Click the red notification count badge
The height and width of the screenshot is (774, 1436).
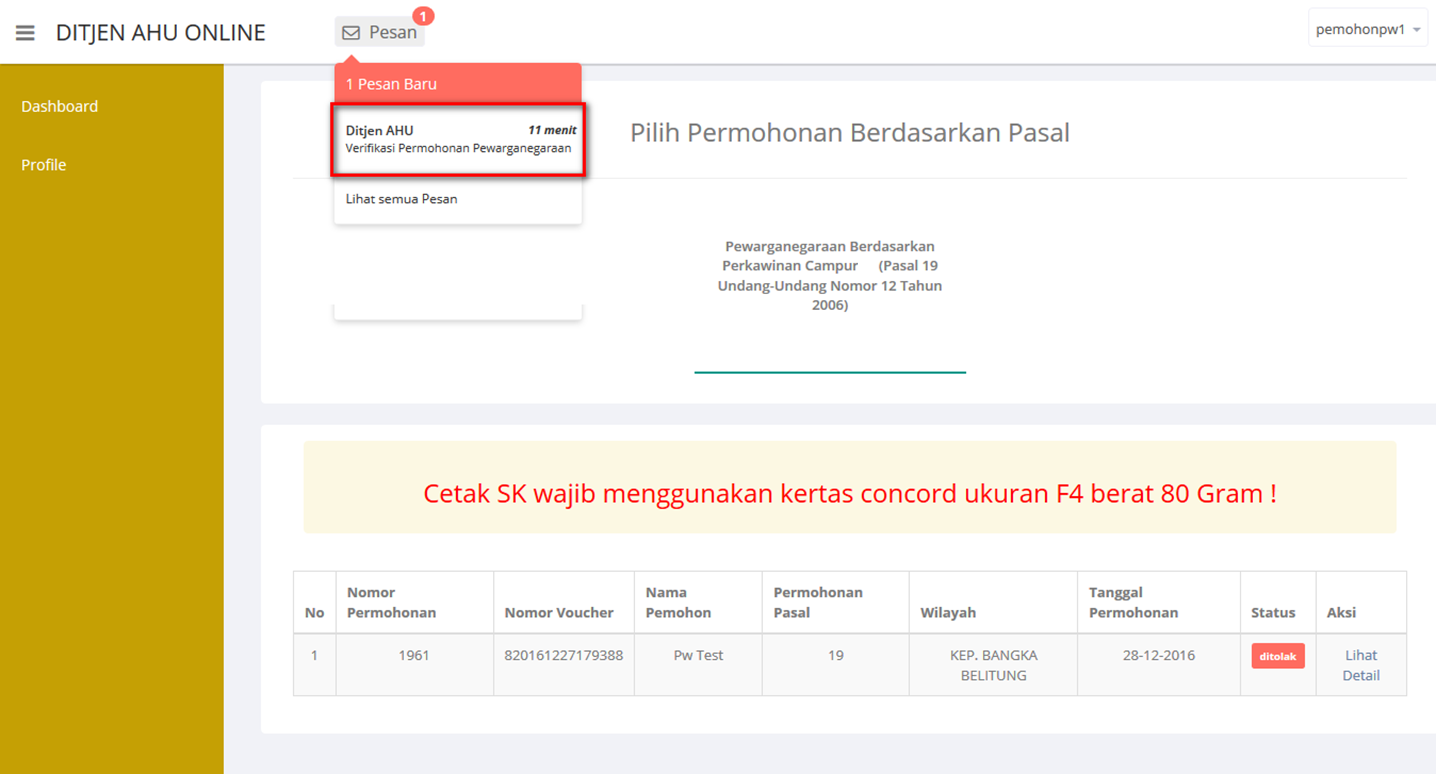coord(423,16)
